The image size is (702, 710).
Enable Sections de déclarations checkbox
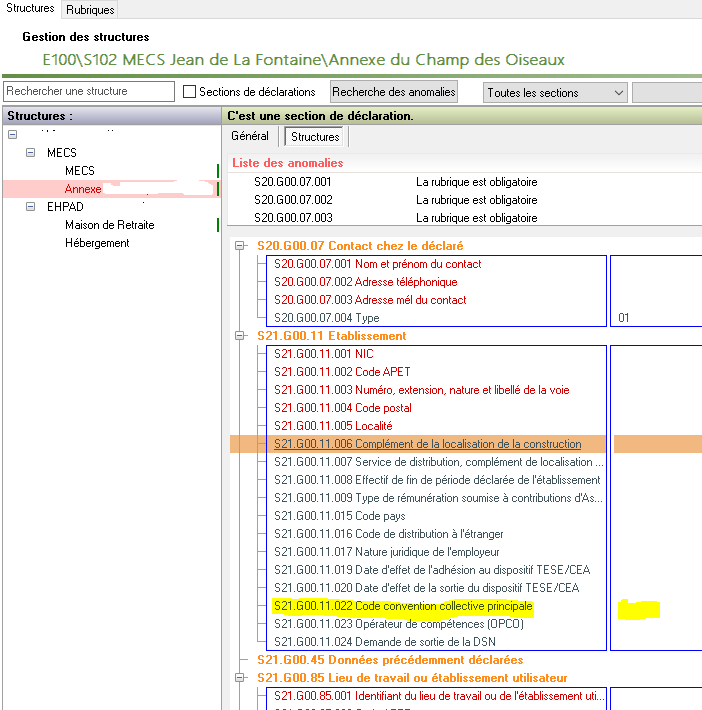(x=190, y=92)
